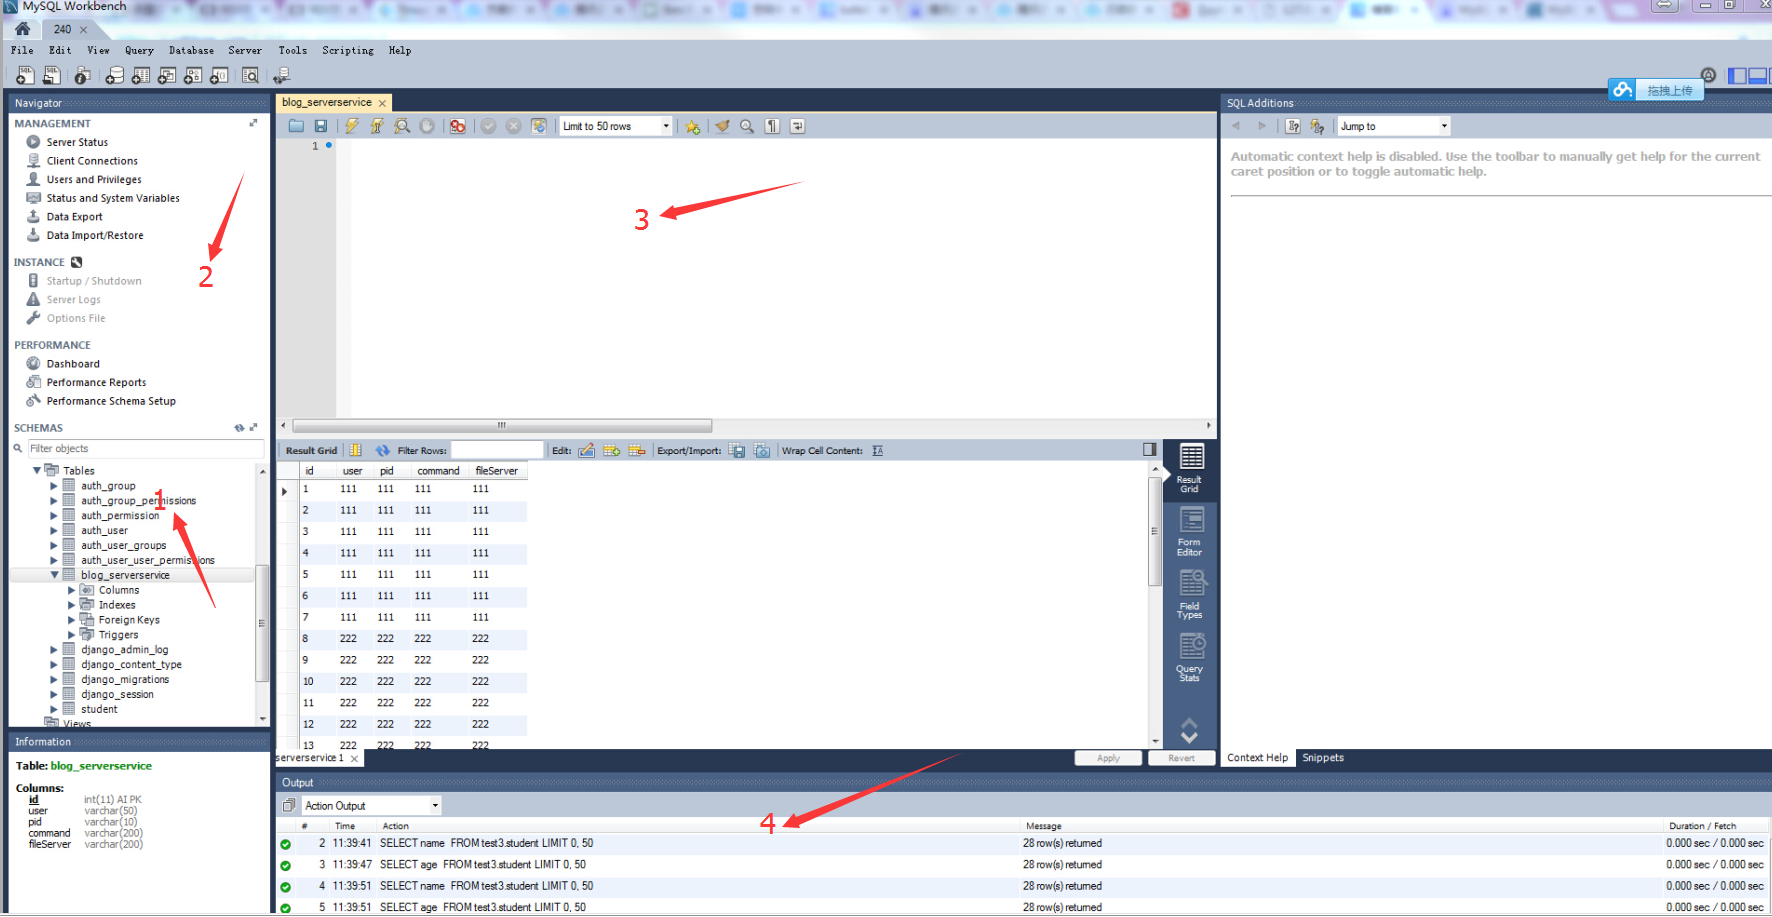Refresh the result grid data
1772x917 pixels.
[x=383, y=450]
